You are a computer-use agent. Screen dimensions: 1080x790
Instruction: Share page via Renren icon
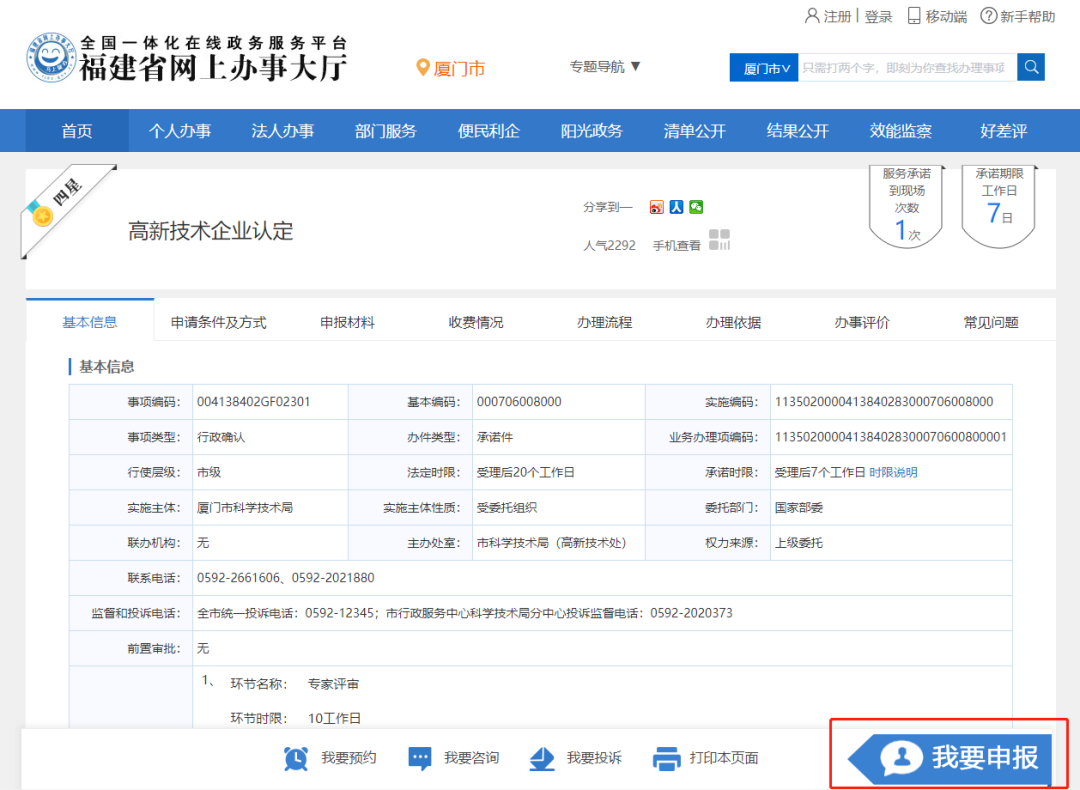[676, 207]
